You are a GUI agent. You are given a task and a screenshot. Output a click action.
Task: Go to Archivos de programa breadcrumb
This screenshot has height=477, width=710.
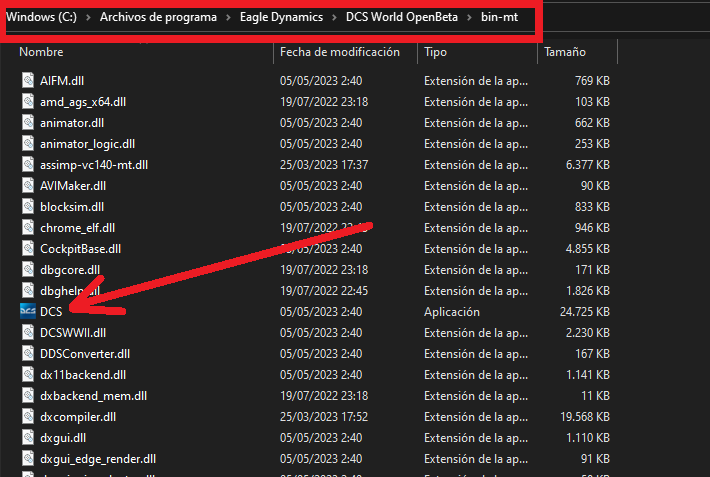coord(158,17)
